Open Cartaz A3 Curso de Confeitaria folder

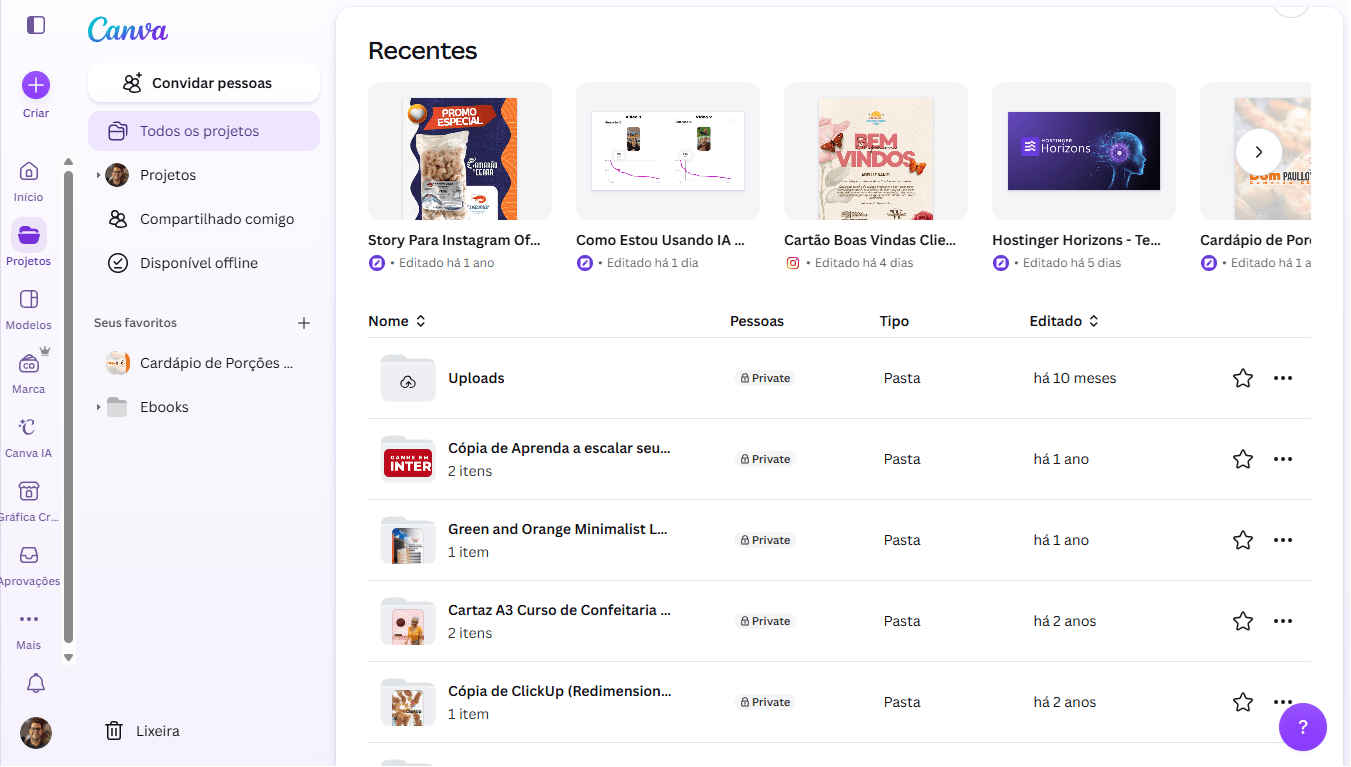pos(559,610)
